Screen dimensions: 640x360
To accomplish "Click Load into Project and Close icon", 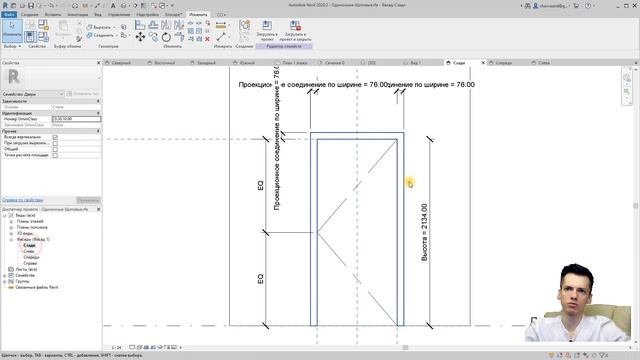I will click(295, 31).
